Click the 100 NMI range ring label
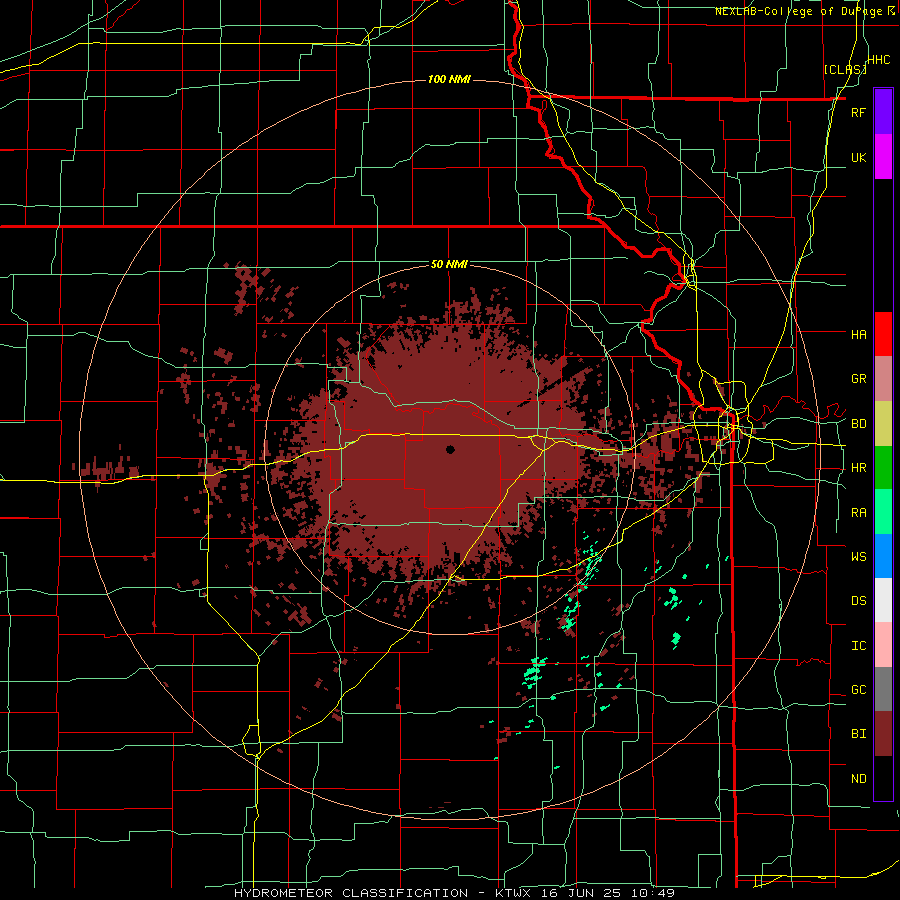The width and height of the screenshot is (900, 900). point(449,79)
